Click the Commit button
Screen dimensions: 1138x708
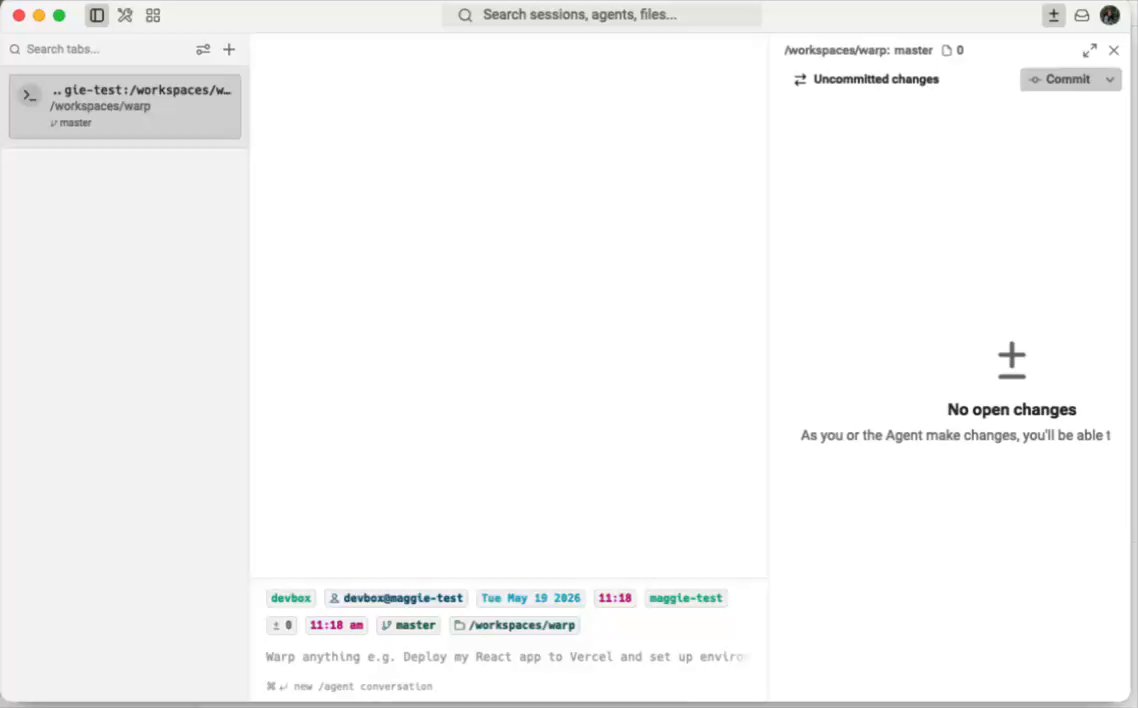click(x=1060, y=79)
